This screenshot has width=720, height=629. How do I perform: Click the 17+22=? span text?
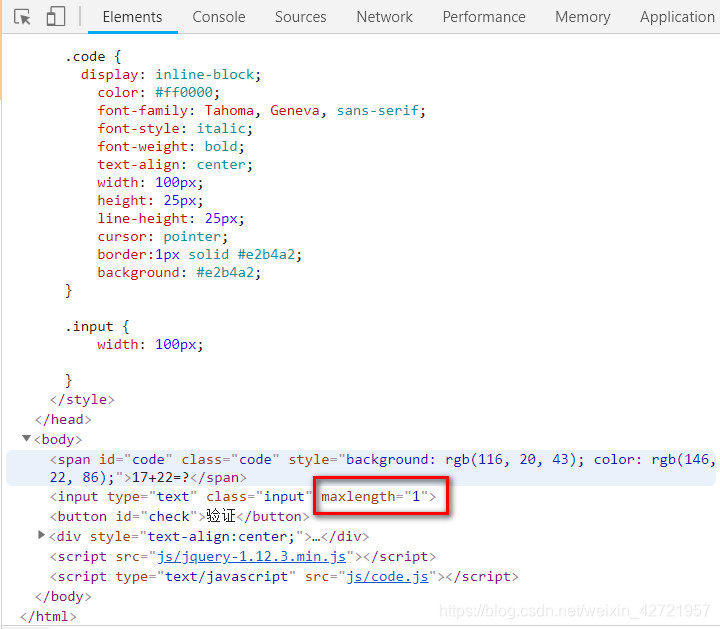161,477
